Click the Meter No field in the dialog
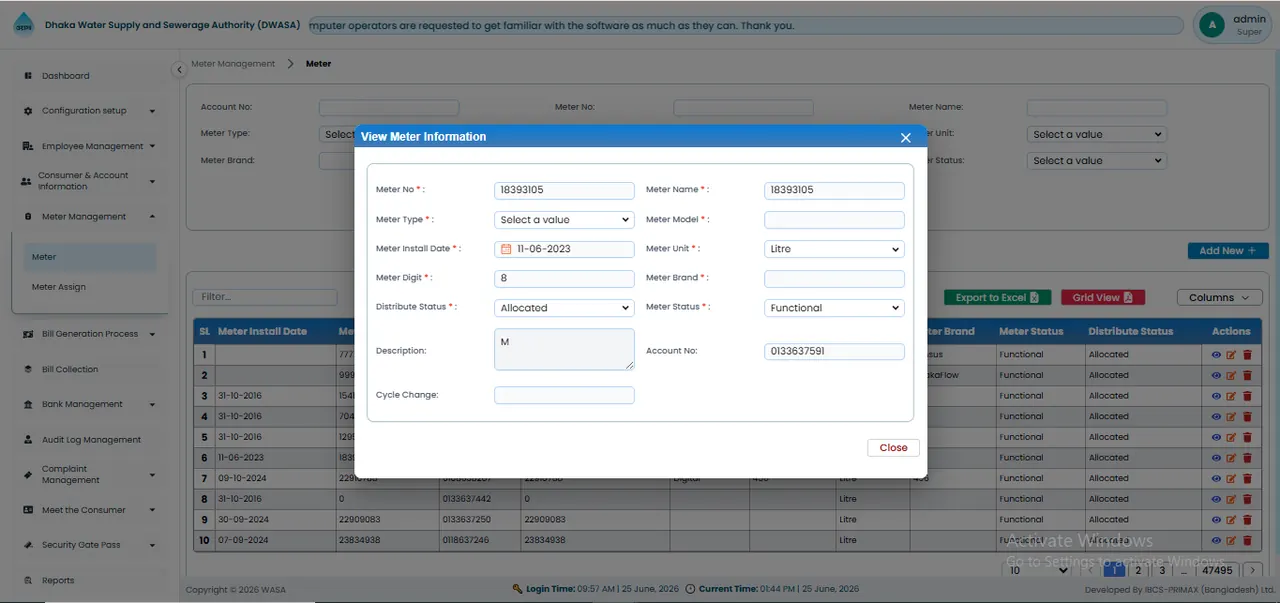1280x603 pixels. [564, 190]
